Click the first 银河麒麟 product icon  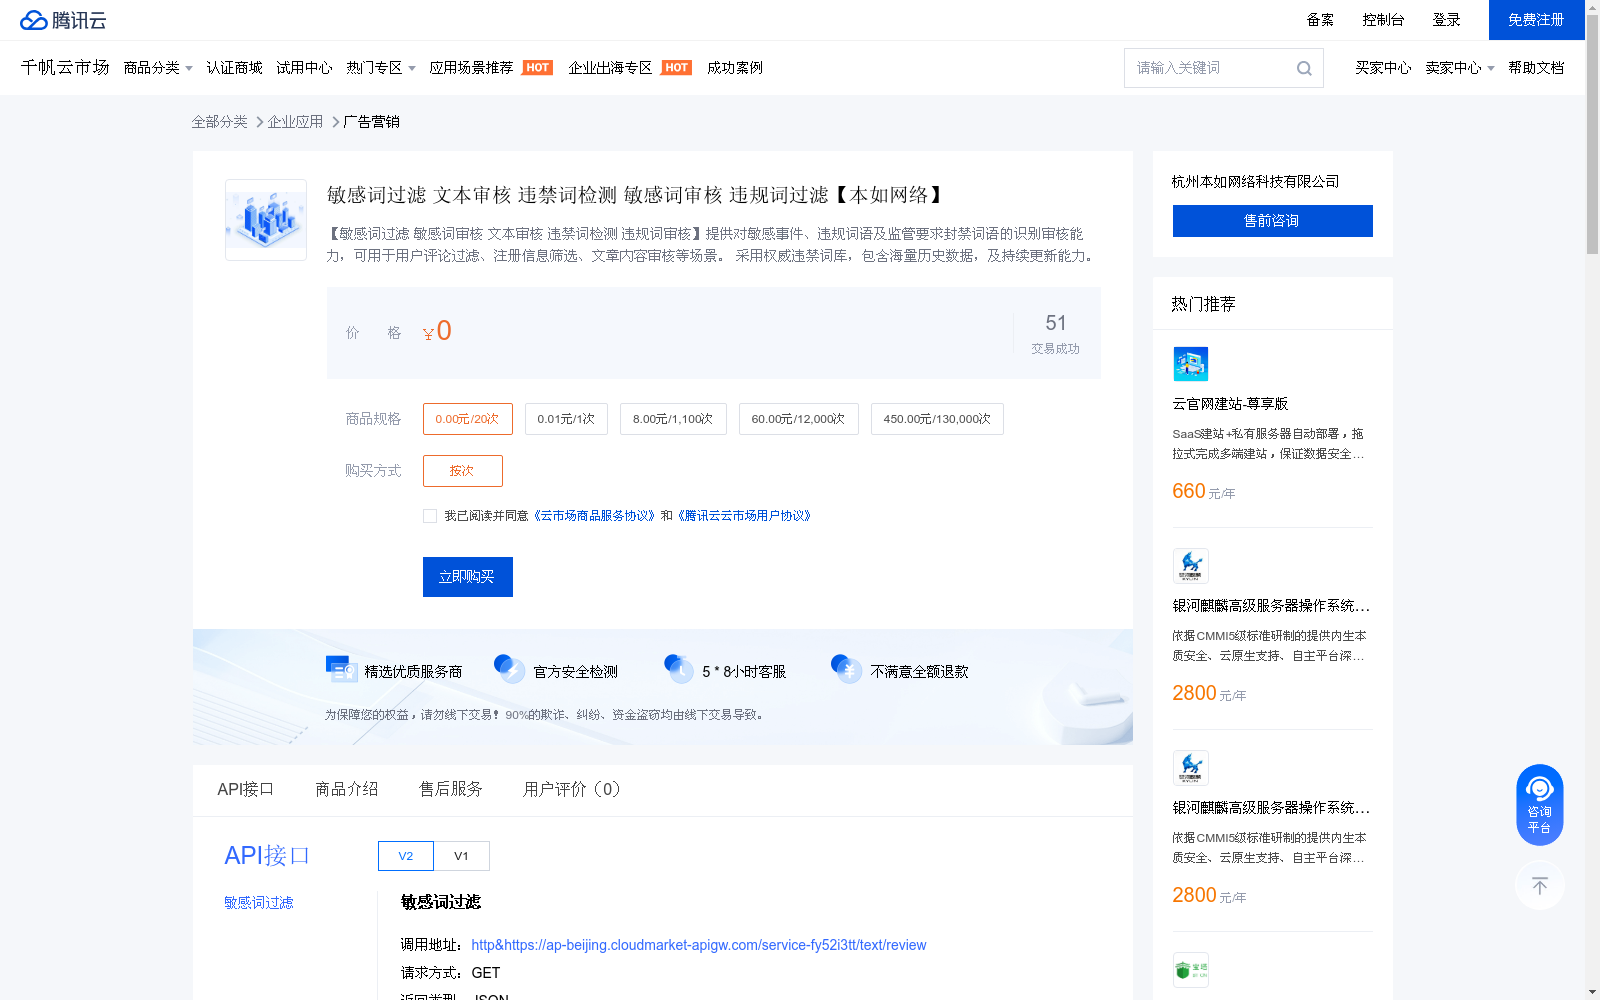click(x=1190, y=566)
